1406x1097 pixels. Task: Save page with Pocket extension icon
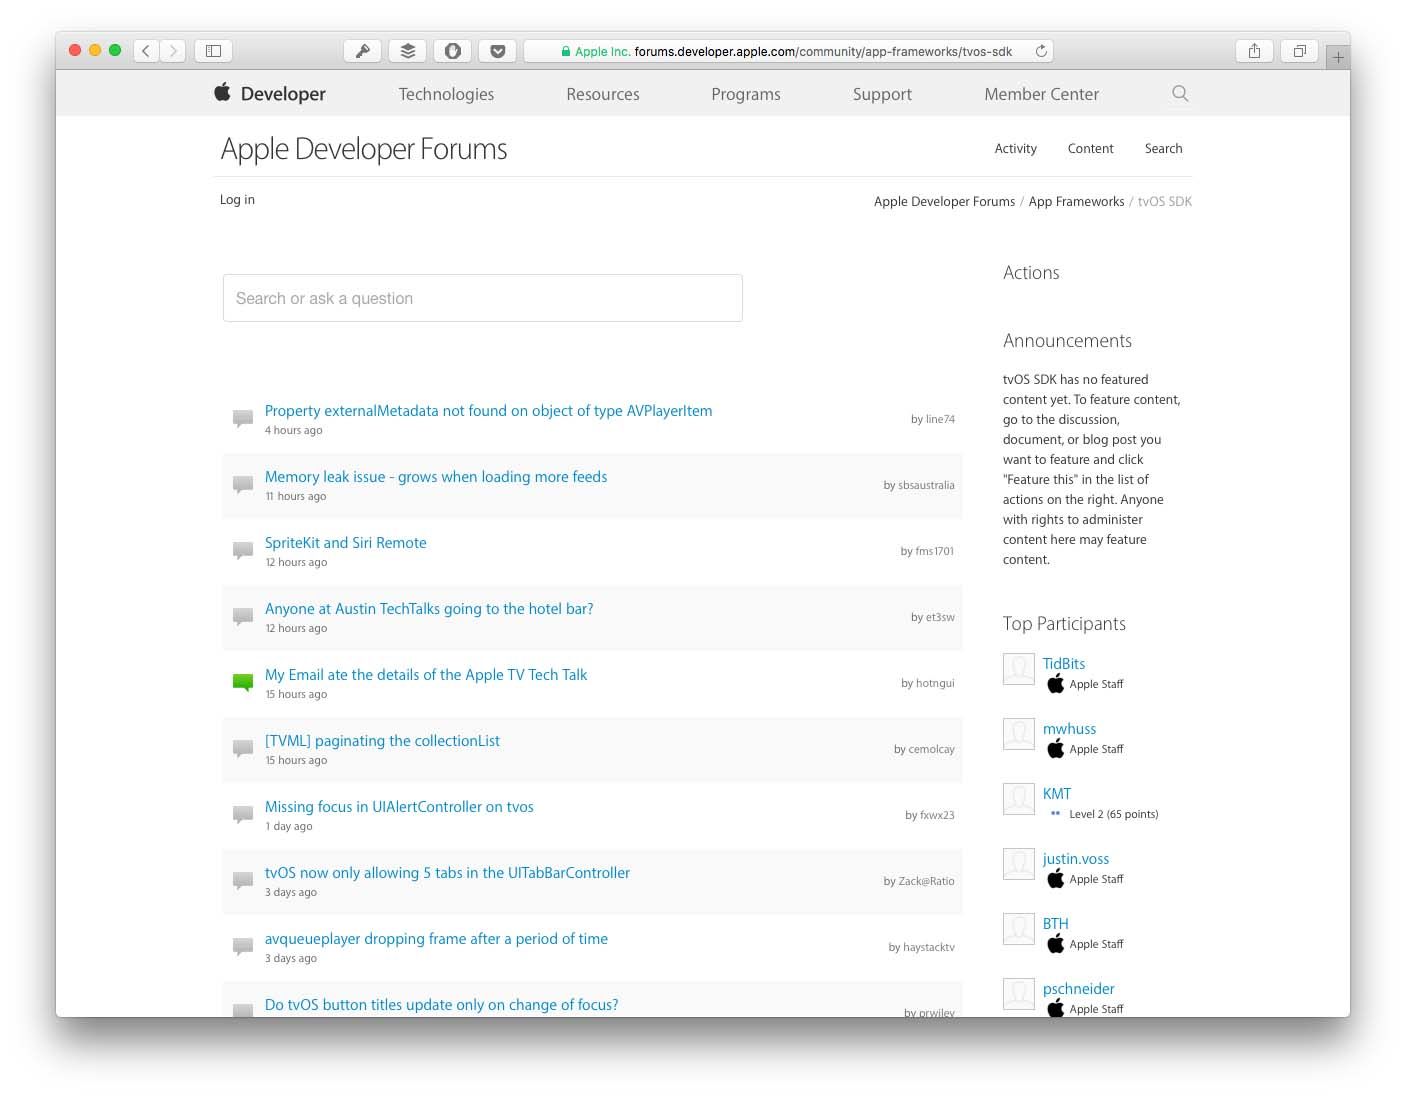pyautogui.click(x=497, y=51)
